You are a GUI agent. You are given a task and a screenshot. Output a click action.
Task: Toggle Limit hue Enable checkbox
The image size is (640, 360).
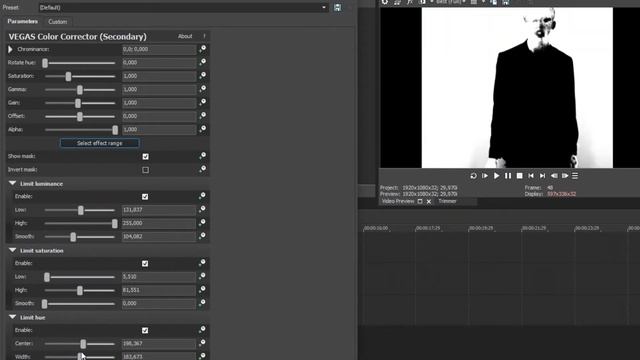(145, 331)
